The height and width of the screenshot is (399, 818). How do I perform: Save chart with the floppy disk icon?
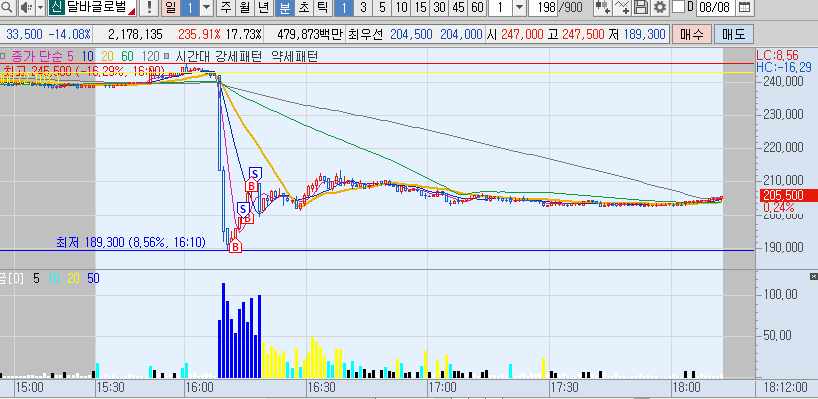pos(641,7)
